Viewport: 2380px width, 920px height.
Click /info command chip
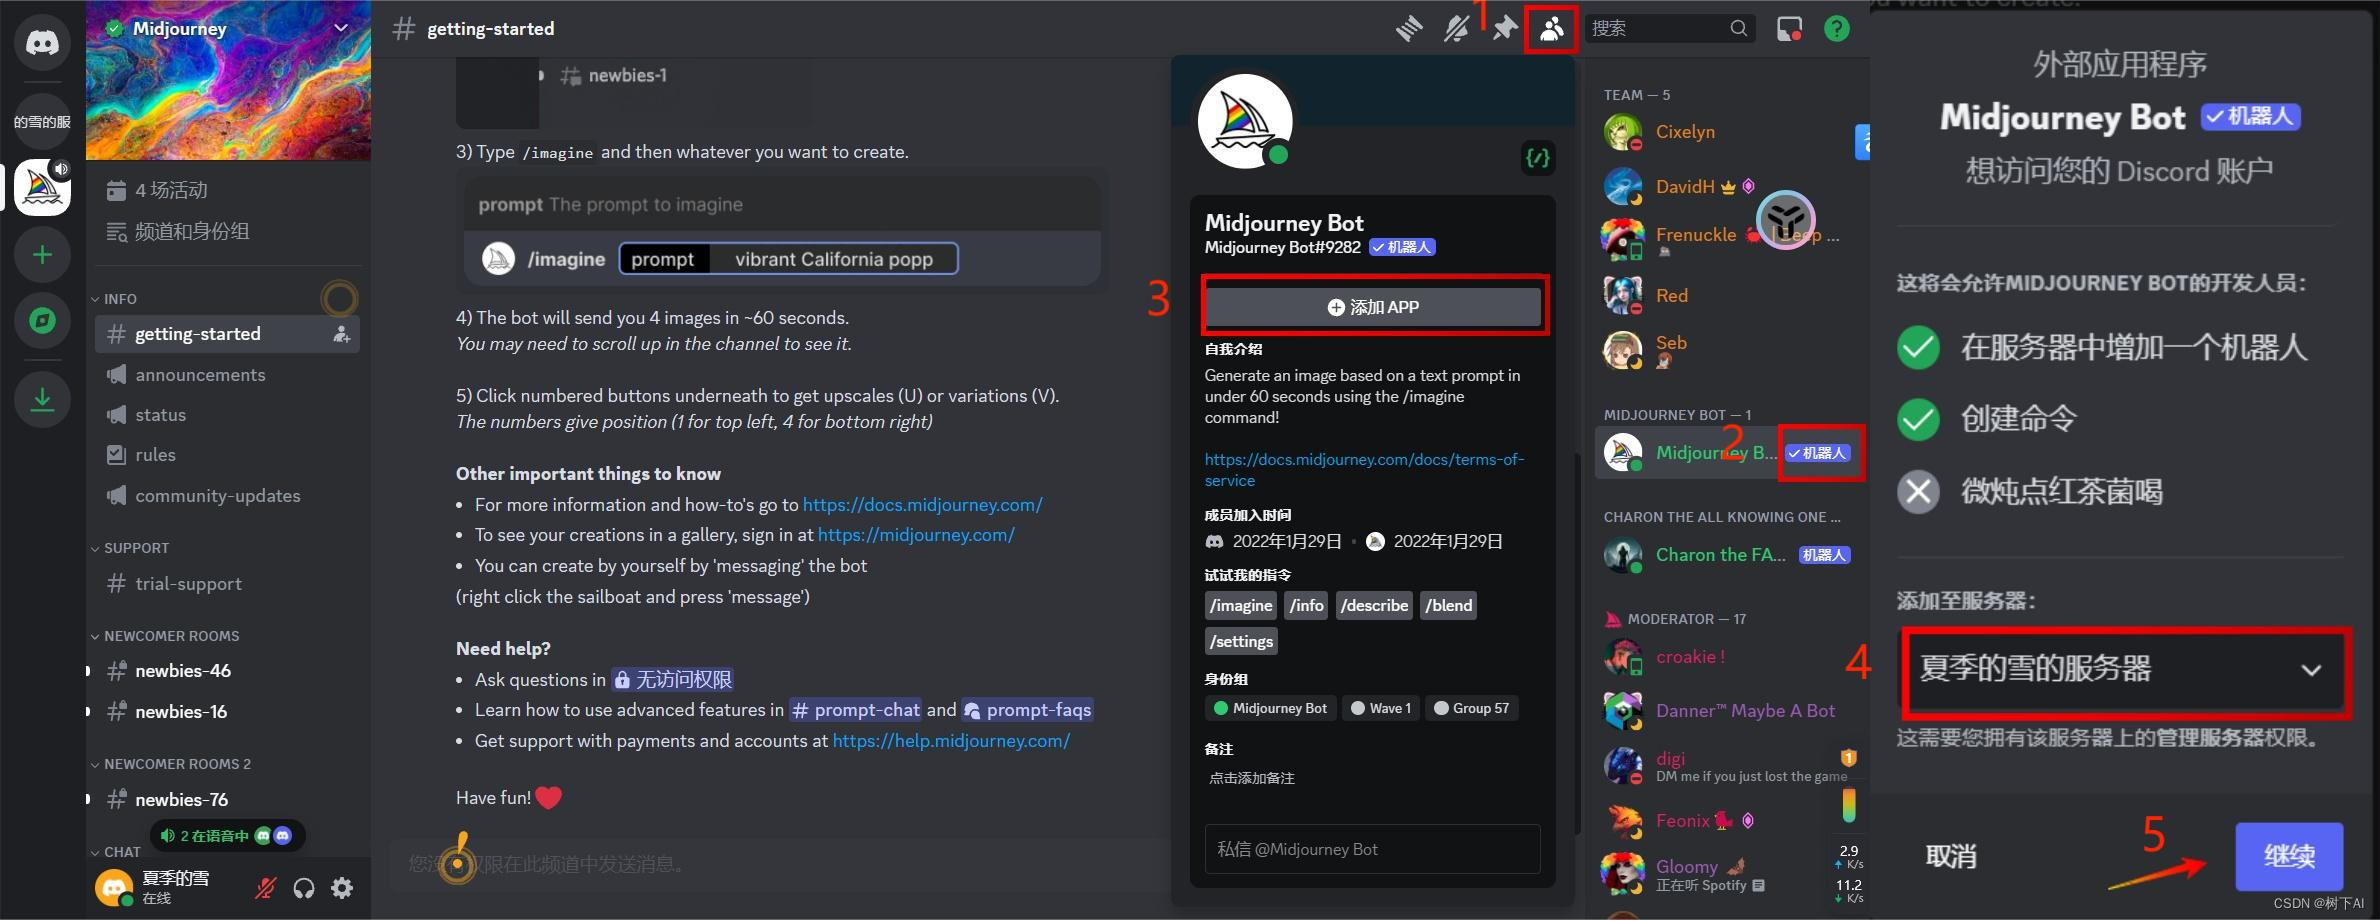pyautogui.click(x=1307, y=606)
